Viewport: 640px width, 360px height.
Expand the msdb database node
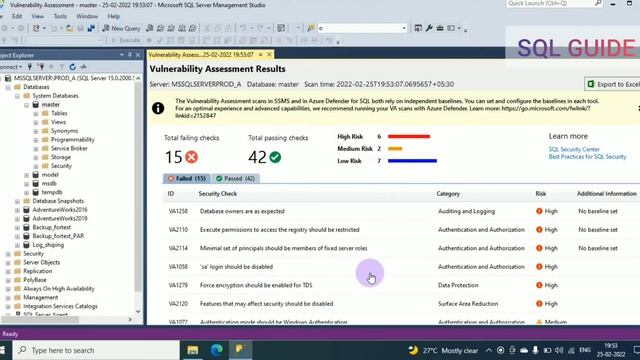coord(27,184)
